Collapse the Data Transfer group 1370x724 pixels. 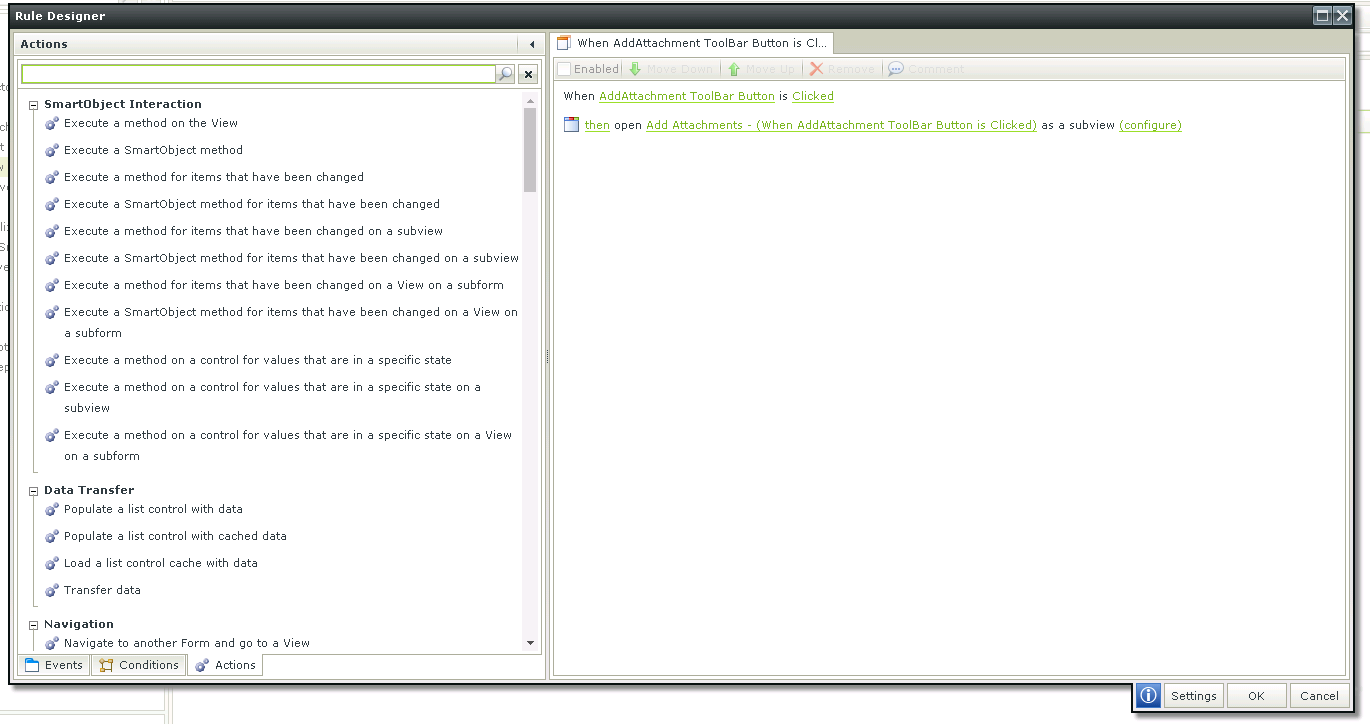coord(33,491)
